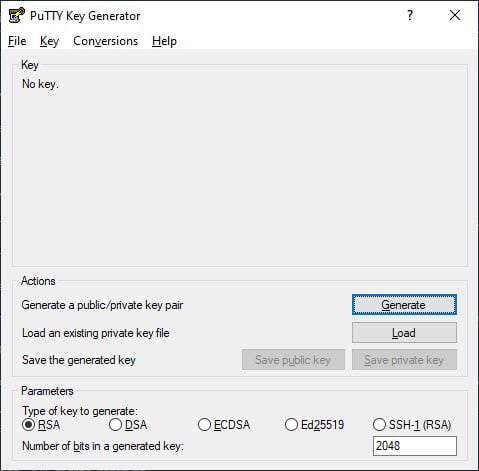
Task: Click the Save private key button
Action: 404,360
